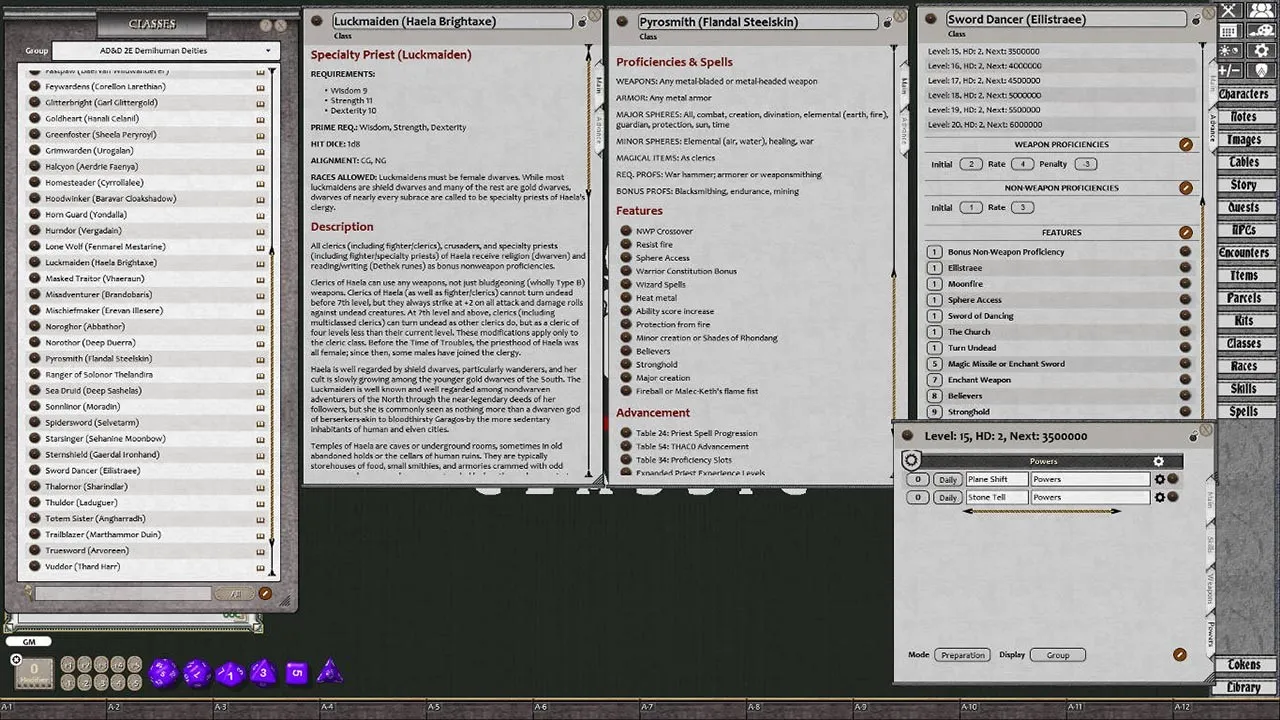Open the Characters sidebar button
The width and height of the screenshot is (1280, 720).
[1243, 94]
